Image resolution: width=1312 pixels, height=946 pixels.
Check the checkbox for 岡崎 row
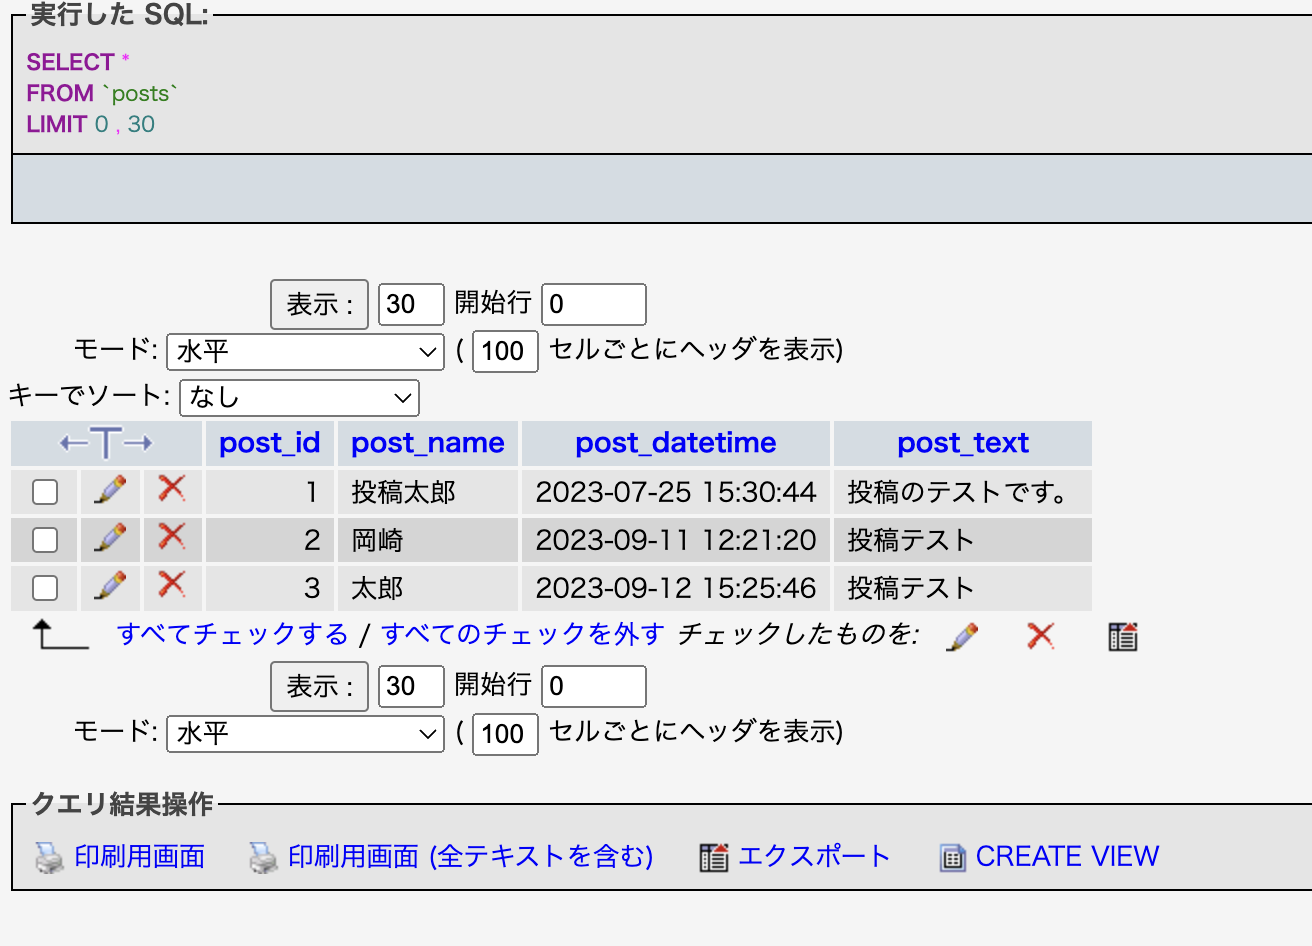tap(44, 540)
